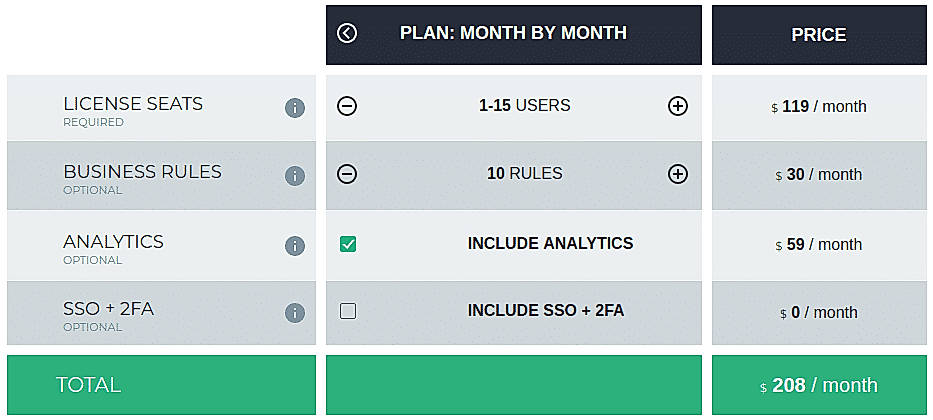Viewport: 933px width, 420px height.
Task: Uncheck the Include Analytics checkbox
Action: pyautogui.click(x=348, y=244)
